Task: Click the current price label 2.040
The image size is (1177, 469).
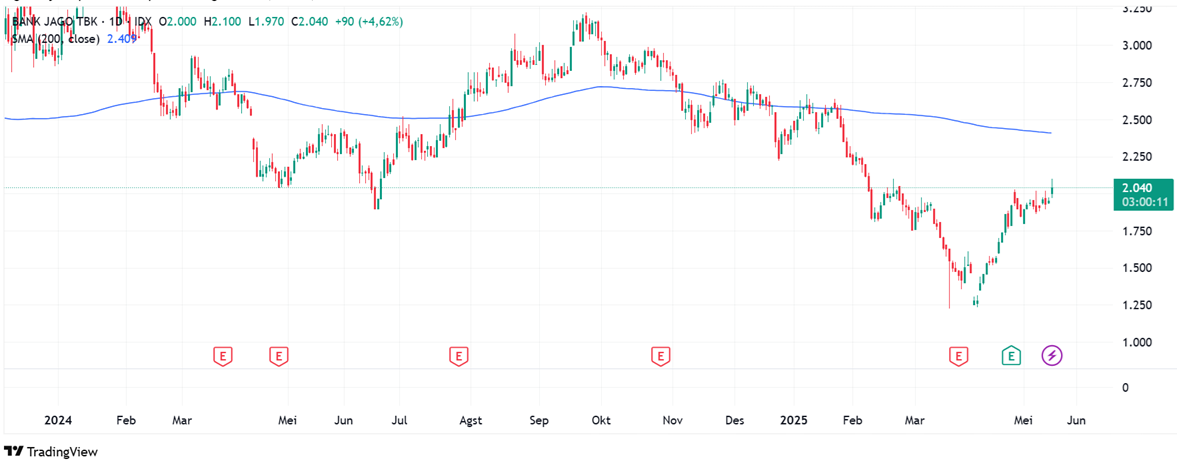Action: [x=1136, y=189]
